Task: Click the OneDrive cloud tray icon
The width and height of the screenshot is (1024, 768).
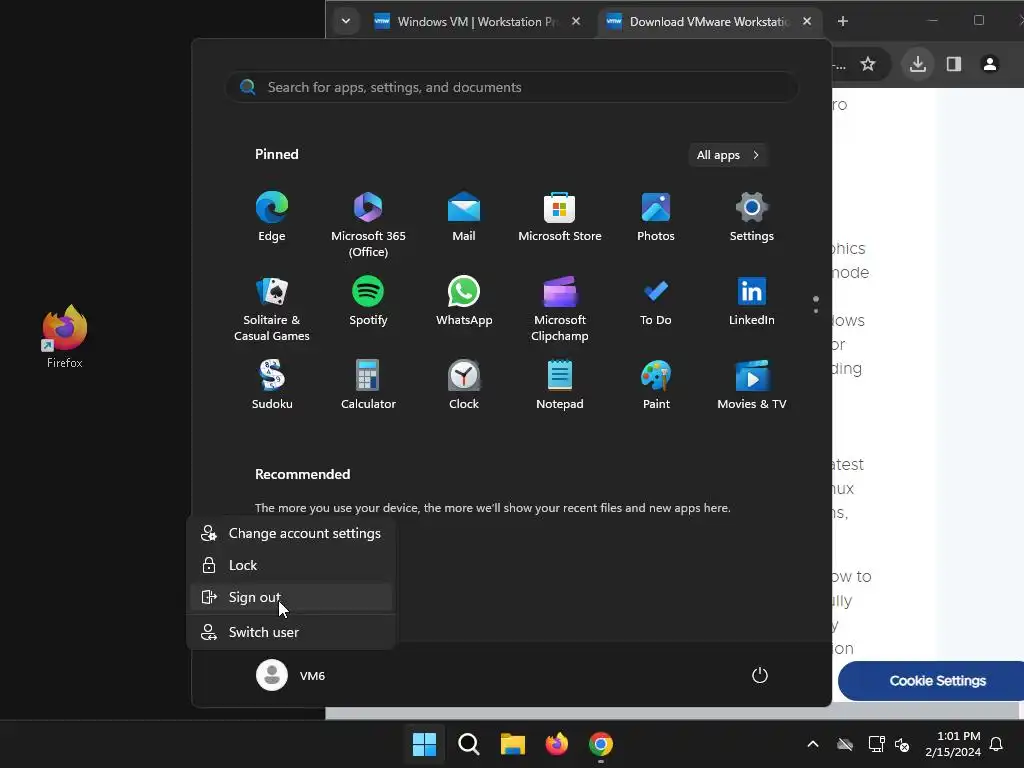Action: pyautogui.click(x=845, y=744)
